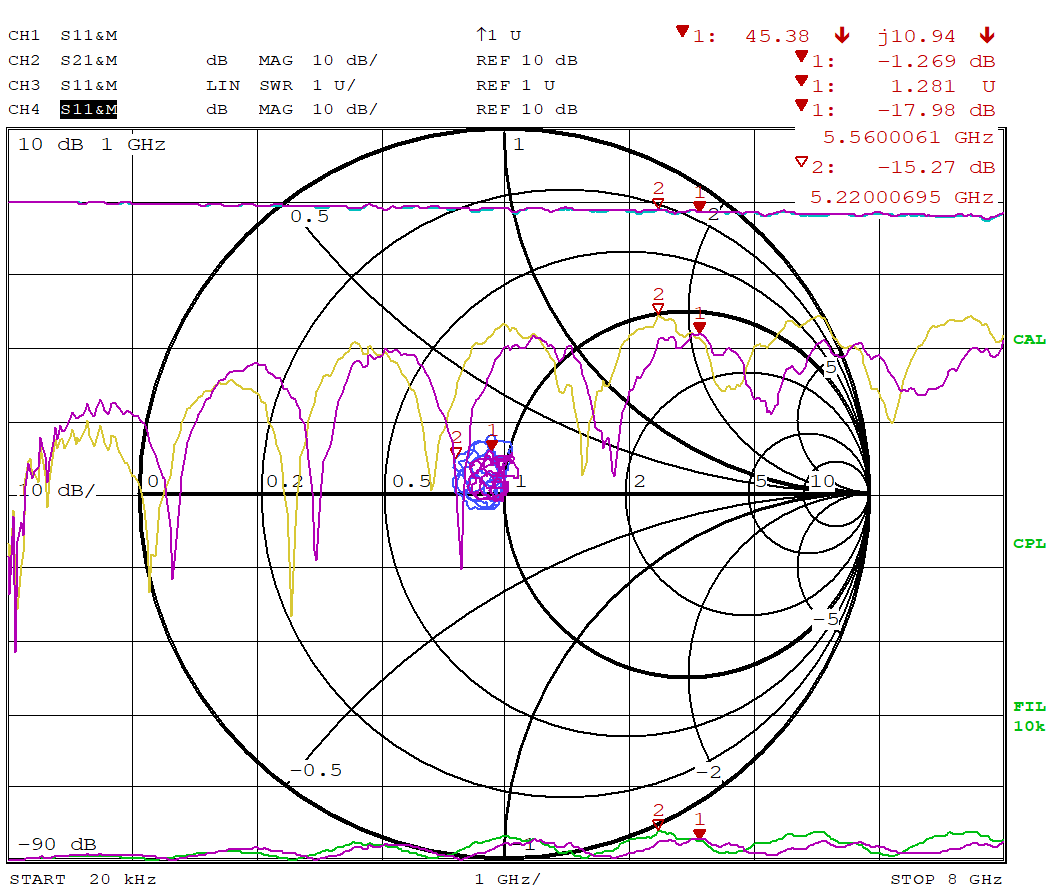Click the S11&M label in the CH1 row
1058x892 pixels.
pyautogui.click(x=88, y=35)
